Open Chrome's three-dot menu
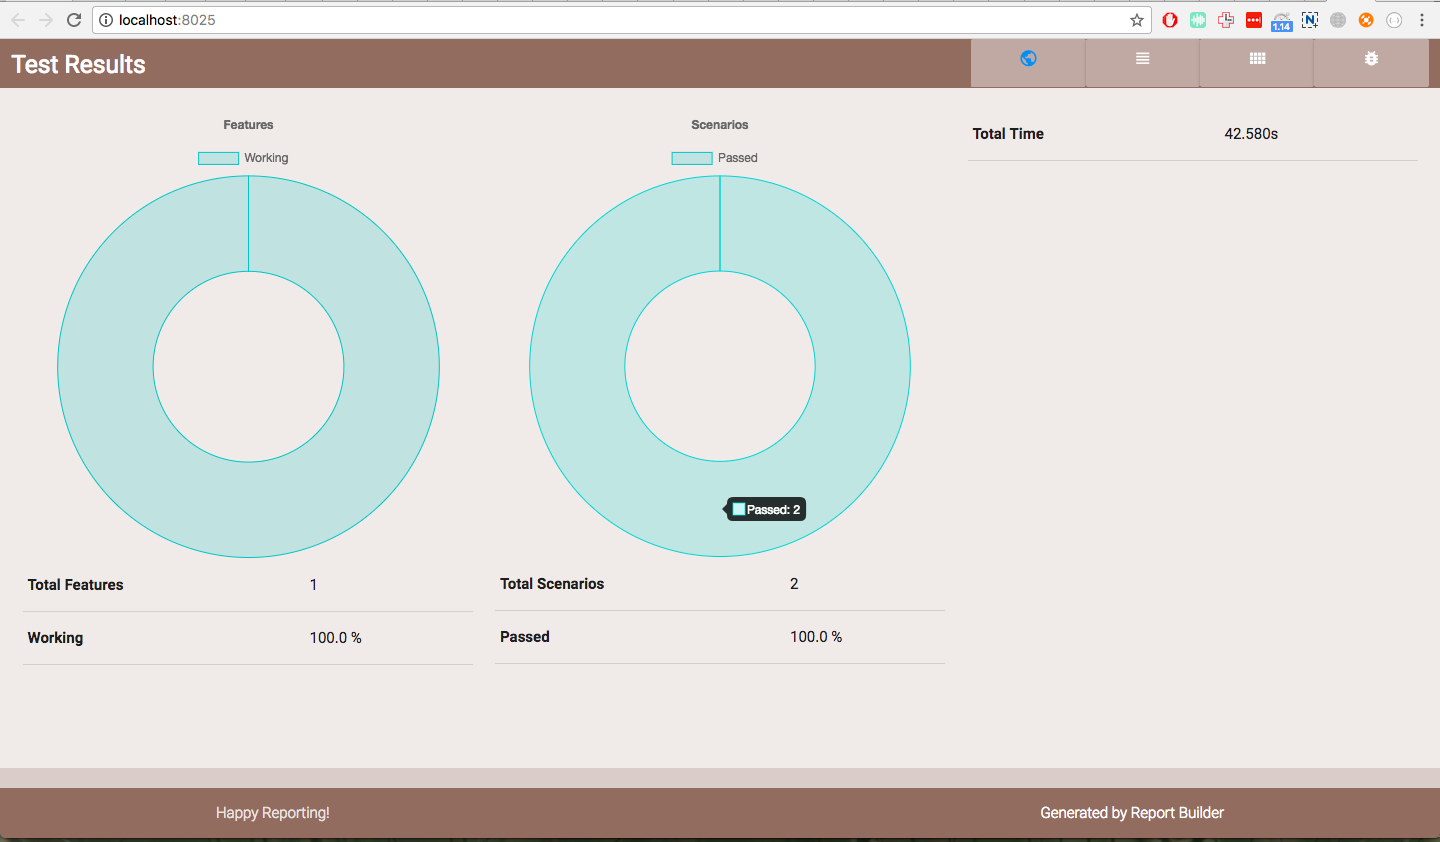This screenshot has height=842, width=1440. pos(1422,20)
